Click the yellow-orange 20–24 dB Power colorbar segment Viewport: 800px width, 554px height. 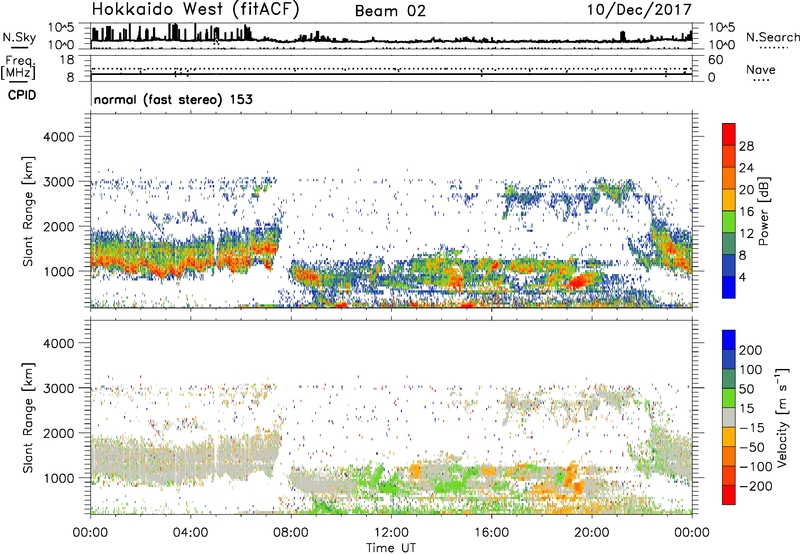pyautogui.click(x=729, y=178)
